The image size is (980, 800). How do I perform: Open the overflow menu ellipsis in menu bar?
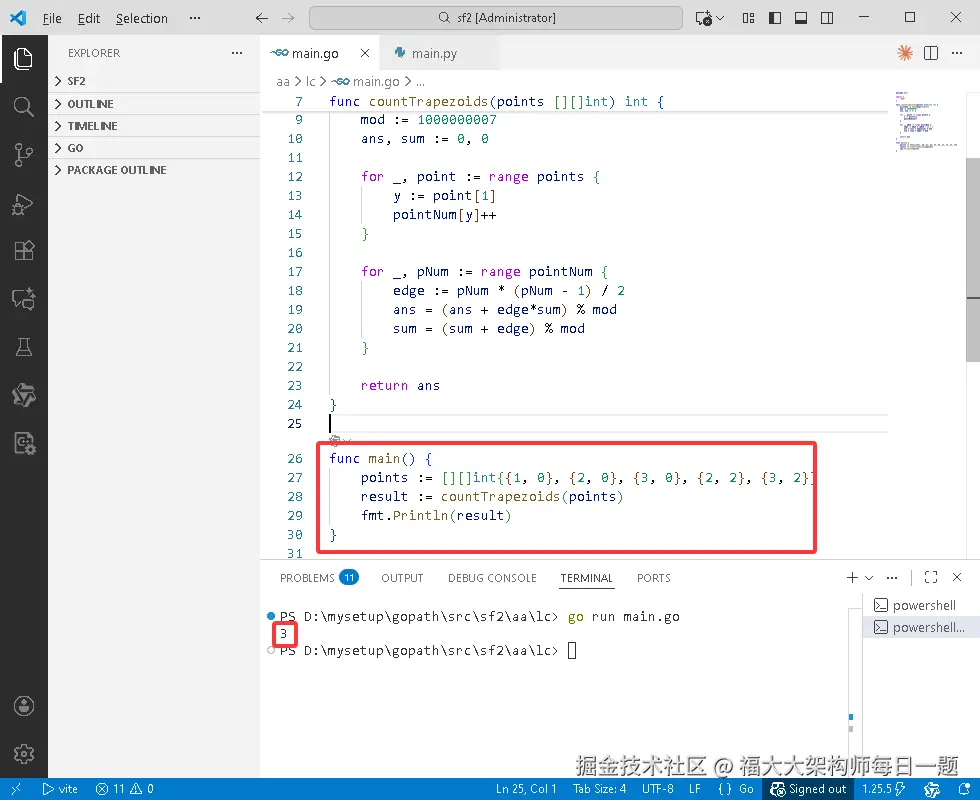pyautogui.click(x=195, y=18)
